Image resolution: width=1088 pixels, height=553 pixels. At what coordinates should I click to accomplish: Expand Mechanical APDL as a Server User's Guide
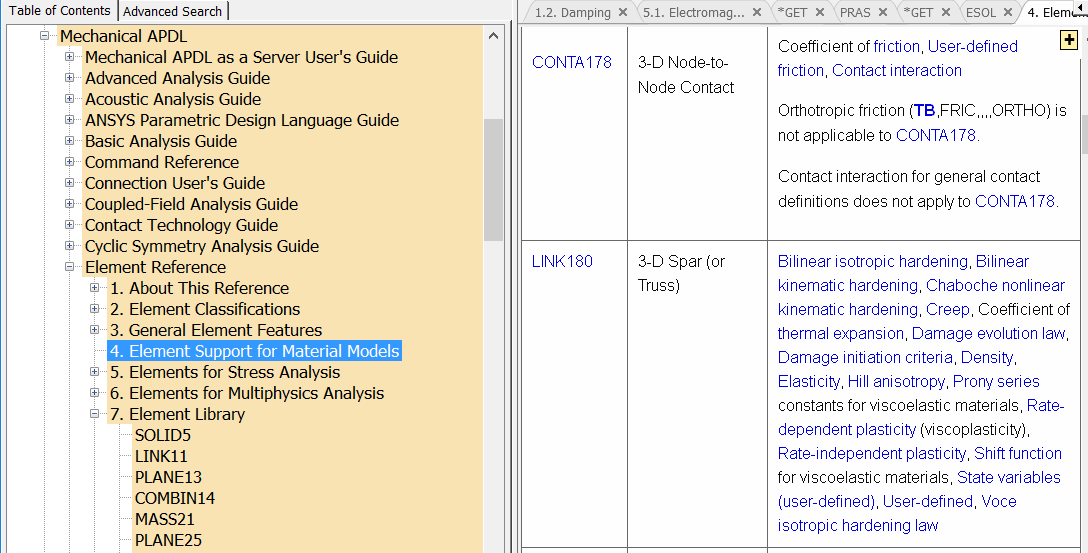point(69,57)
